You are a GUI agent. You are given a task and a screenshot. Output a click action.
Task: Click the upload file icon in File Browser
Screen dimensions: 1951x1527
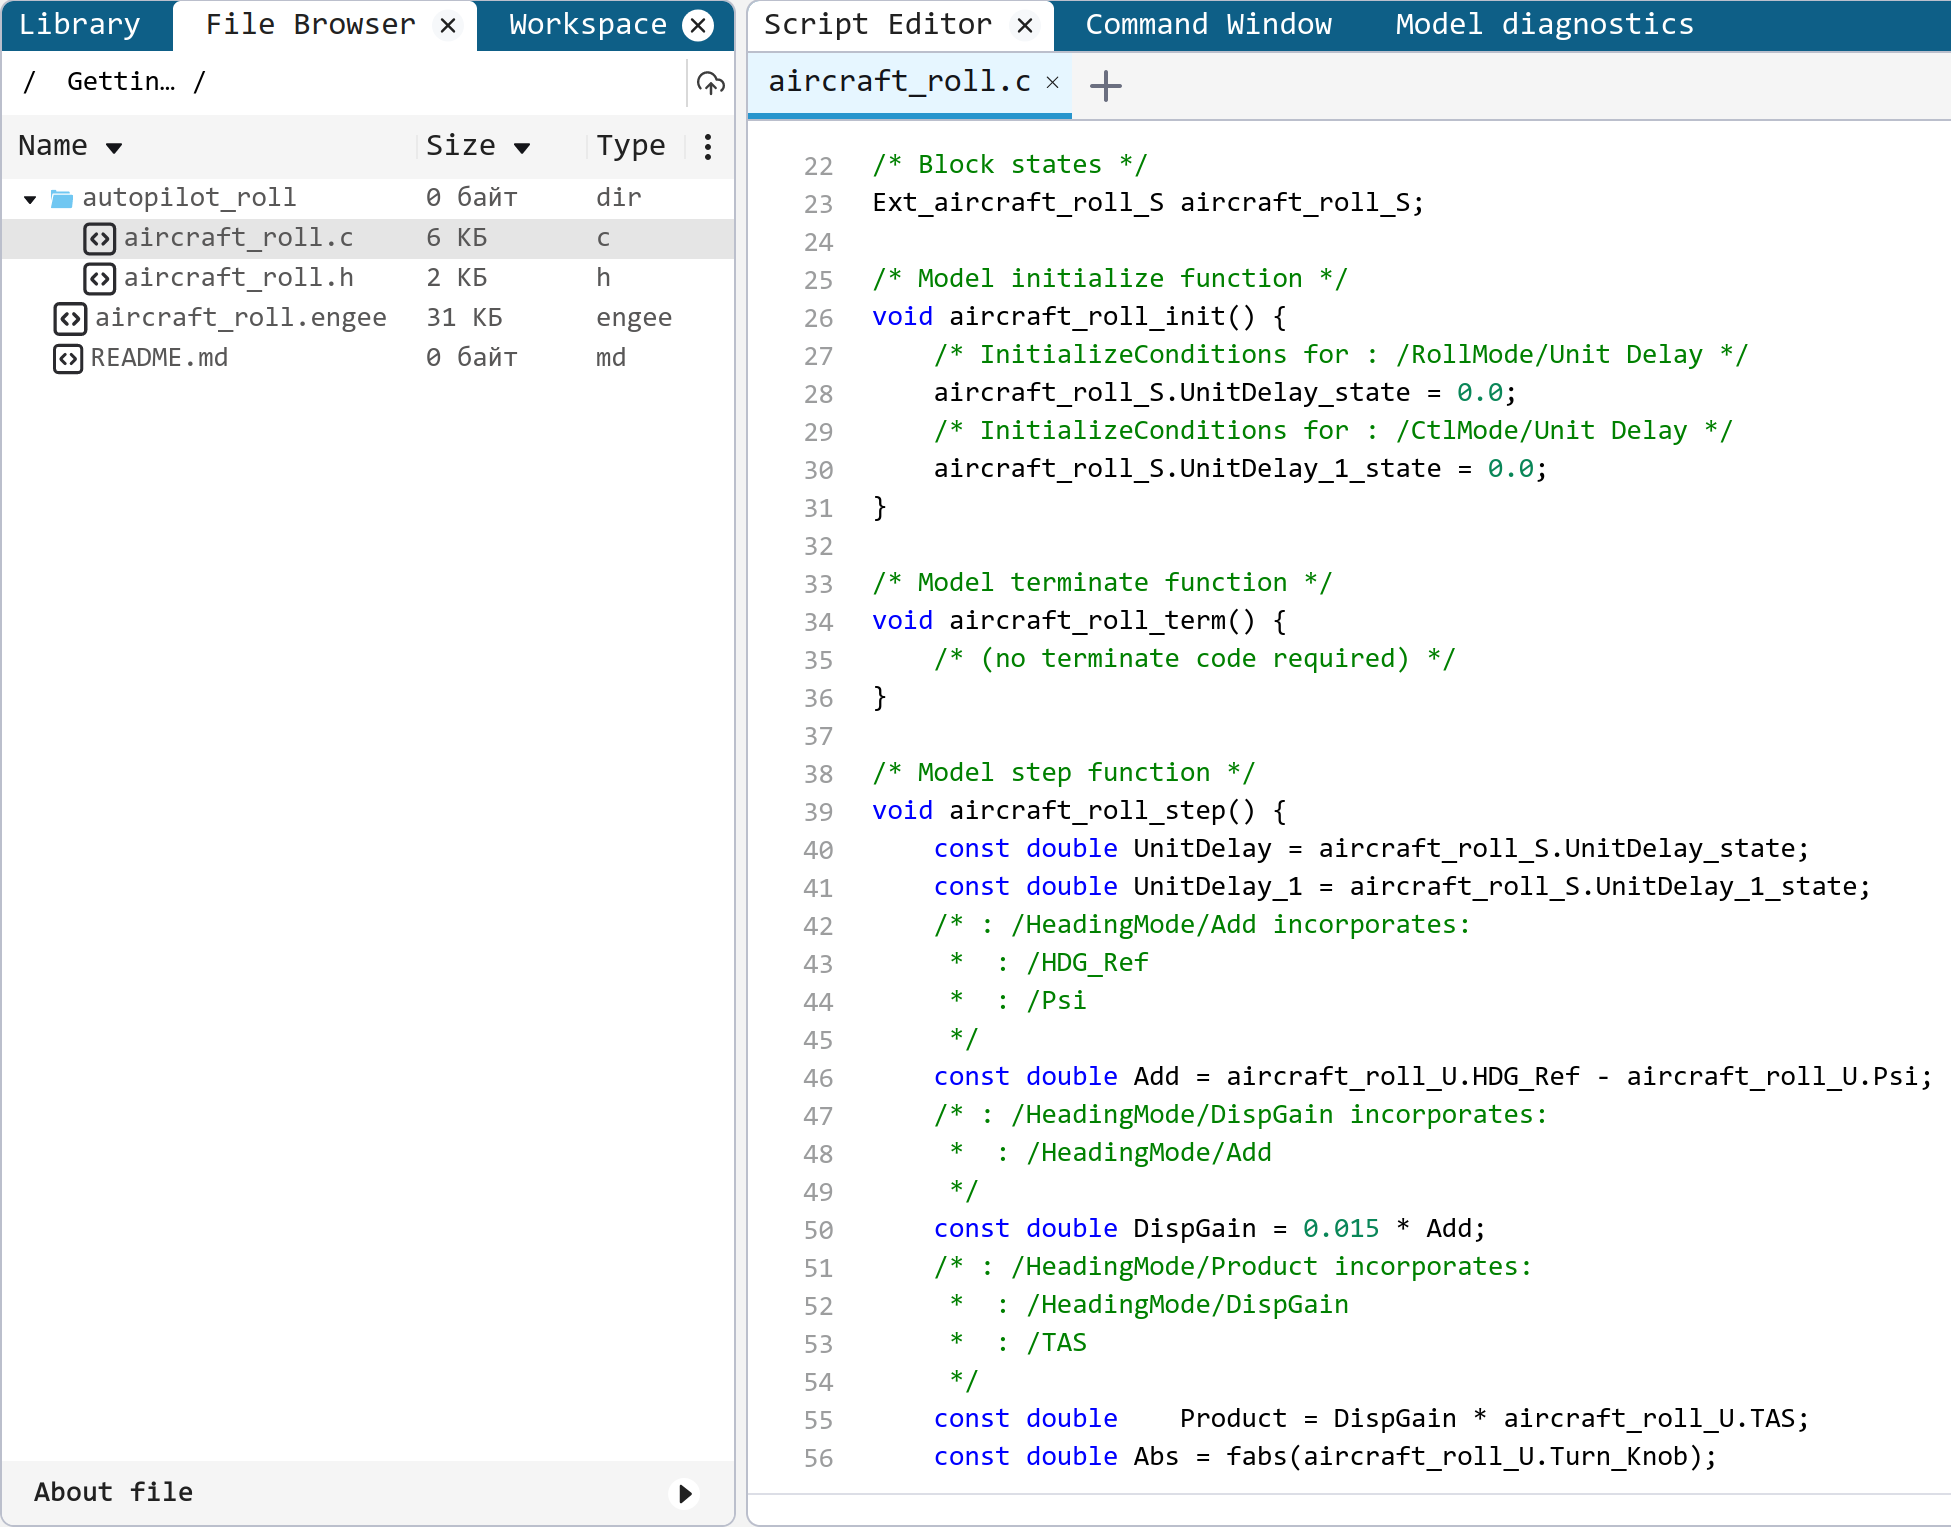coord(709,84)
